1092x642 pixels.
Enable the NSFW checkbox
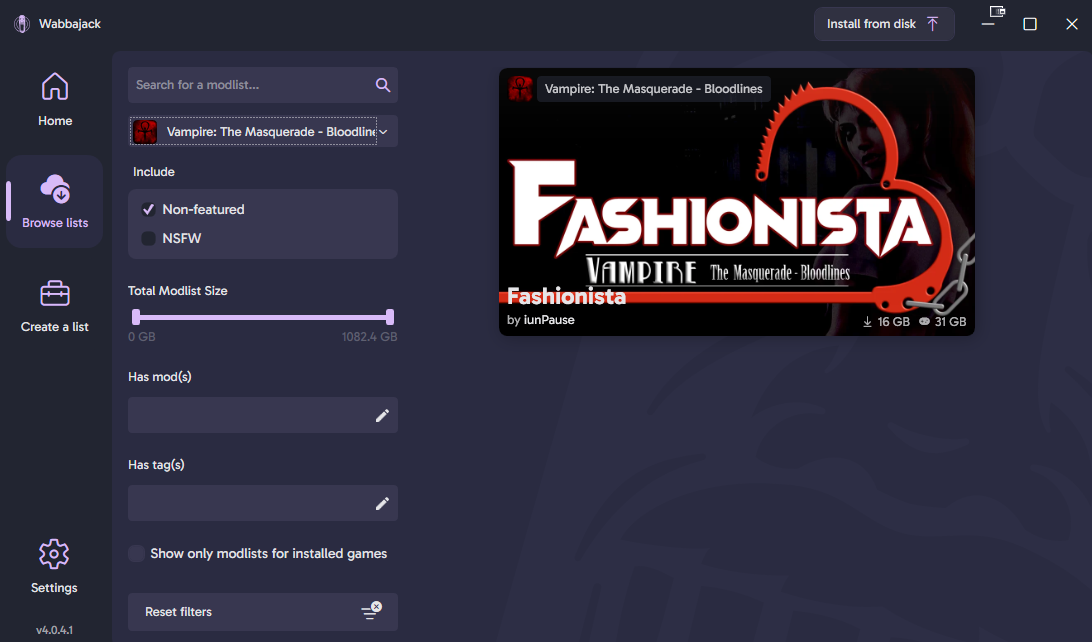click(x=148, y=238)
